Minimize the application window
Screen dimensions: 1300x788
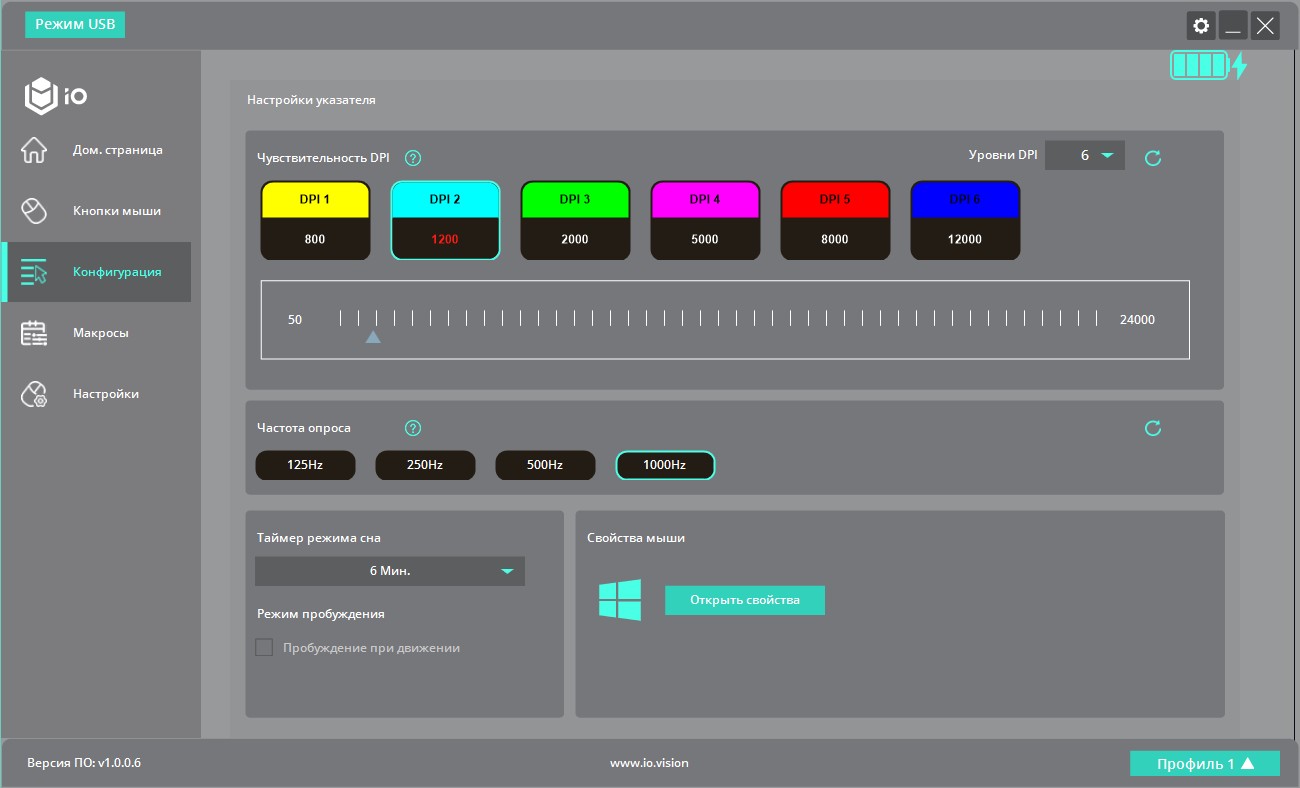1233,26
